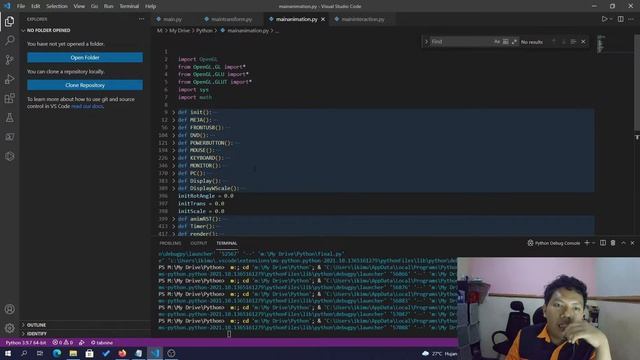Close the terminal panel
This screenshot has width=640, height=360.
click(x=633, y=243)
